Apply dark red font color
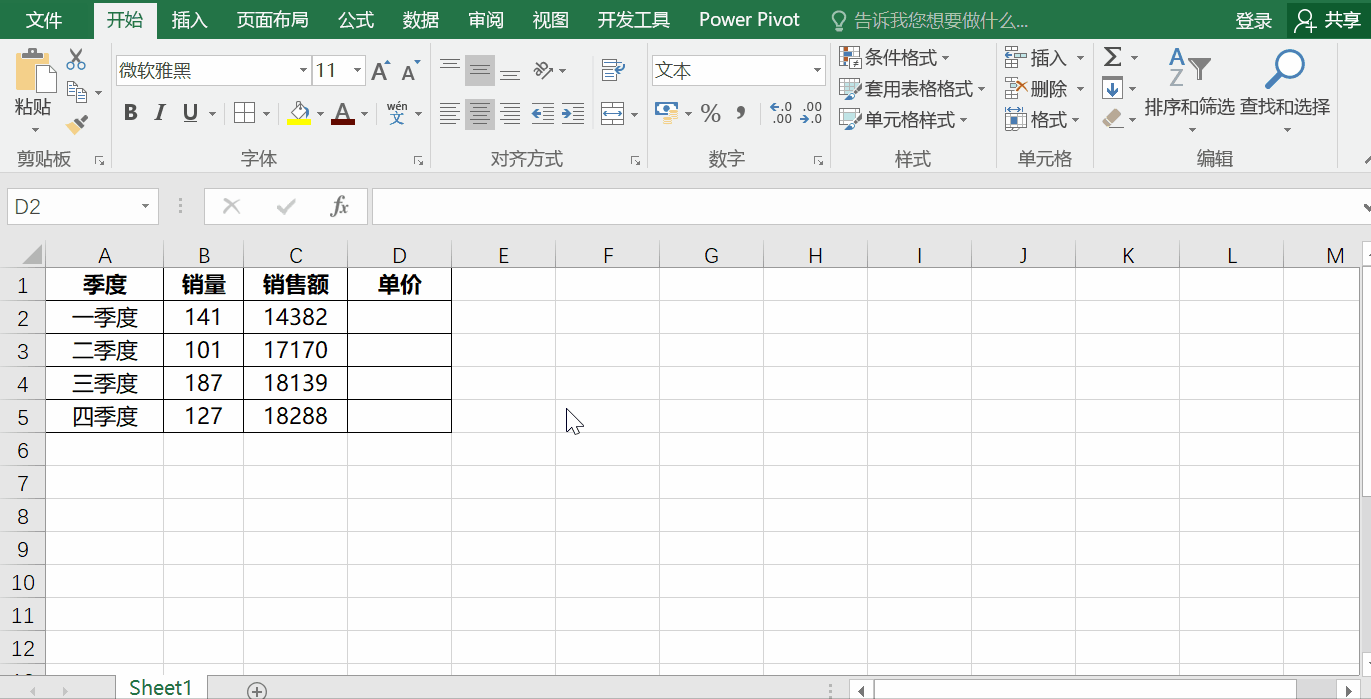This screenshot has width=1371, height=699. [x=343, y=113]
